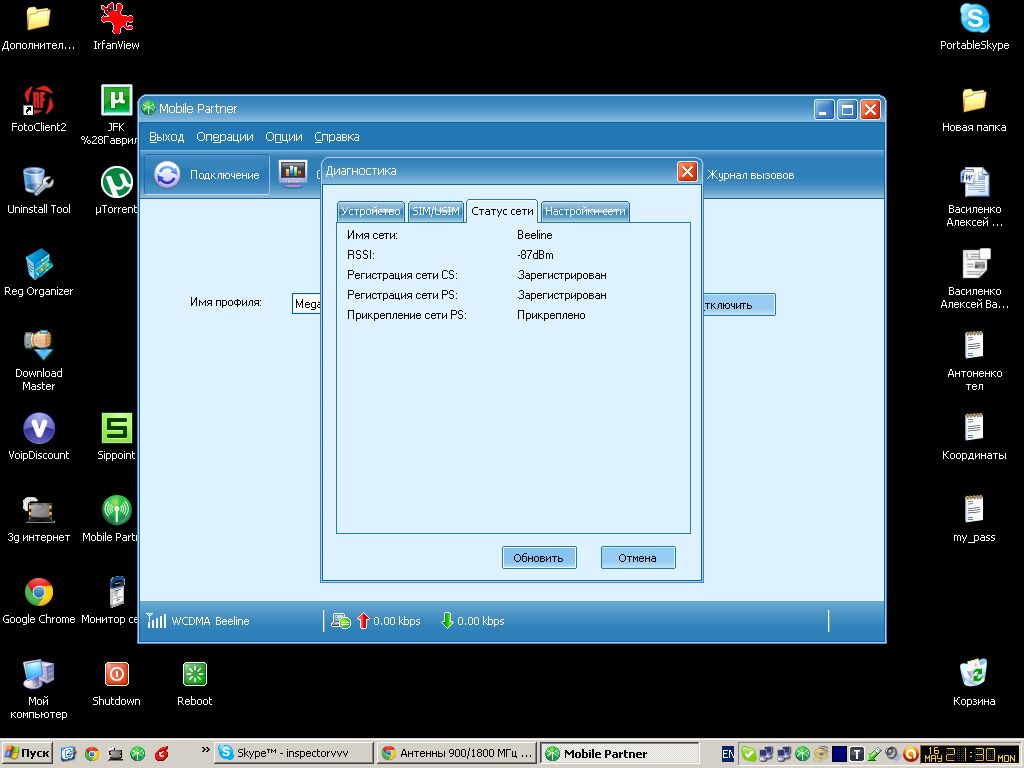Click the taskbar clock showing 21:30
Screen dimensions: 1024x768
970,754
